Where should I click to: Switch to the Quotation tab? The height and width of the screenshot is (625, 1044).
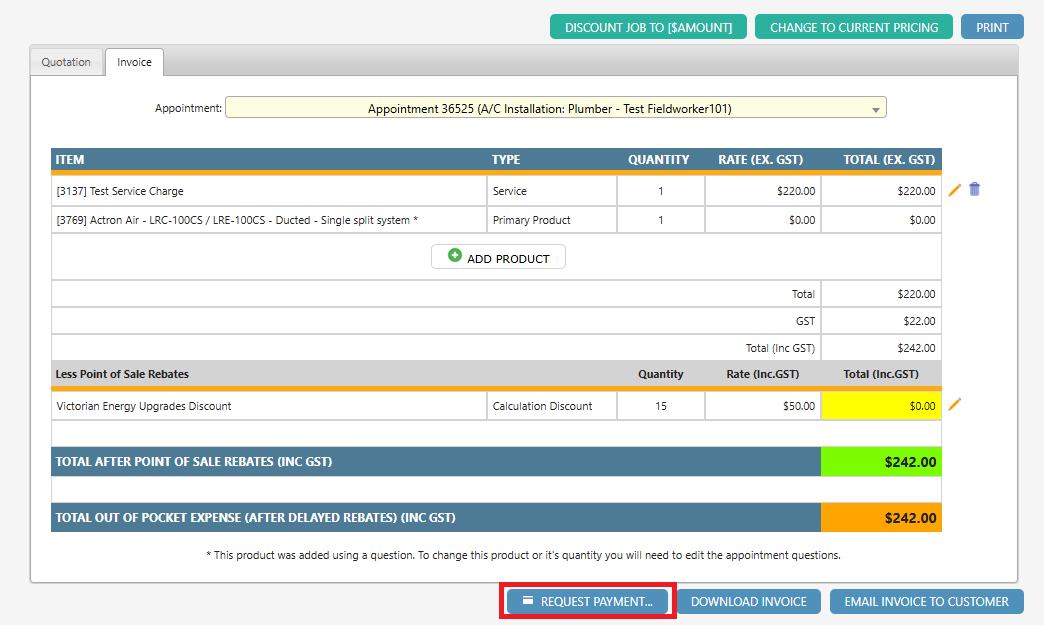pos(66,61)
